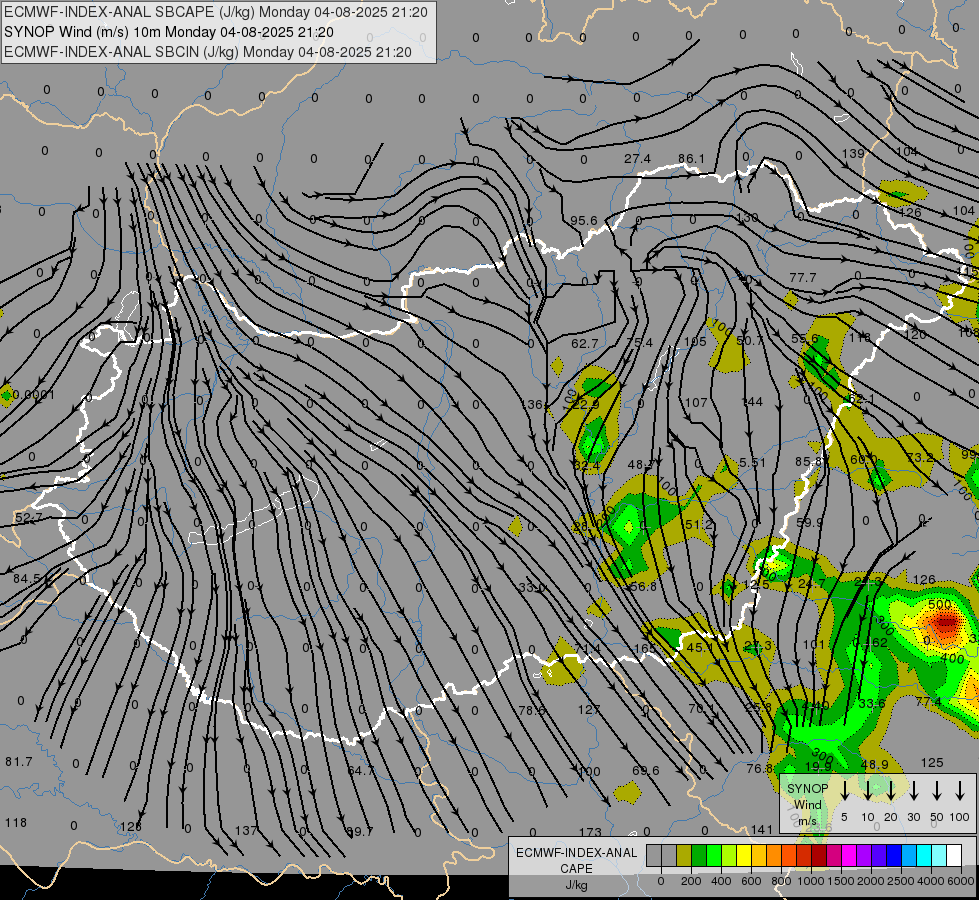This screenshot has width=979, height=900.
Task: Click the map value 139
Action: coord(853,154)
